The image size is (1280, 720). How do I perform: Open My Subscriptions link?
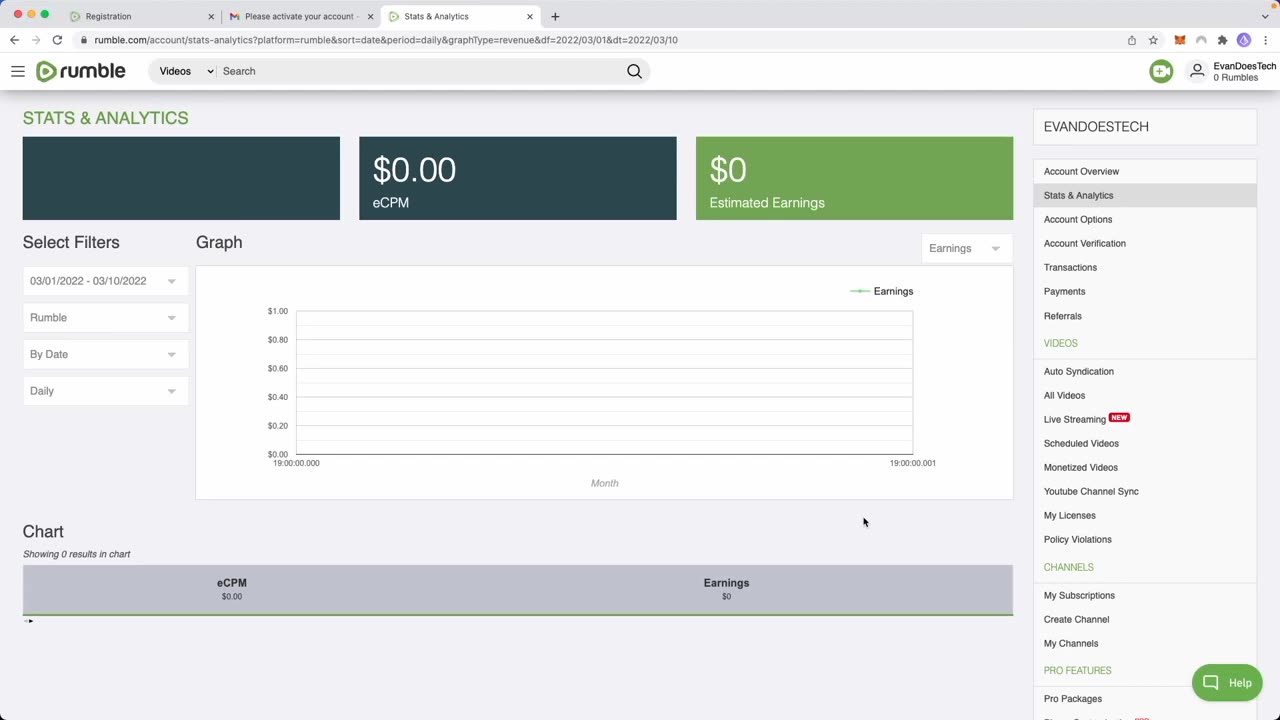(x=1079, y=596)
